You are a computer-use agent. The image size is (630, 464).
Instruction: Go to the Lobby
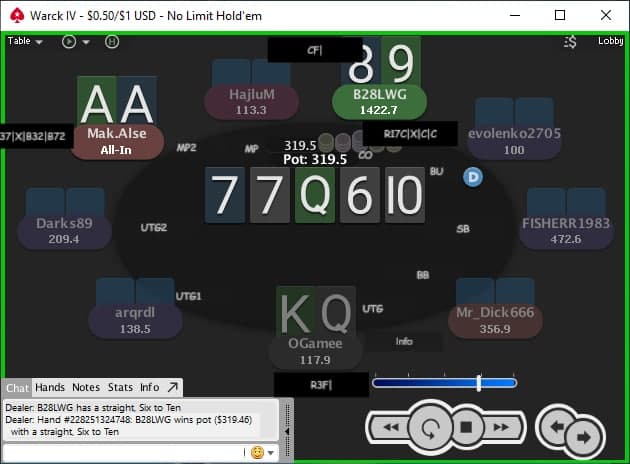(x=610, y=41)
